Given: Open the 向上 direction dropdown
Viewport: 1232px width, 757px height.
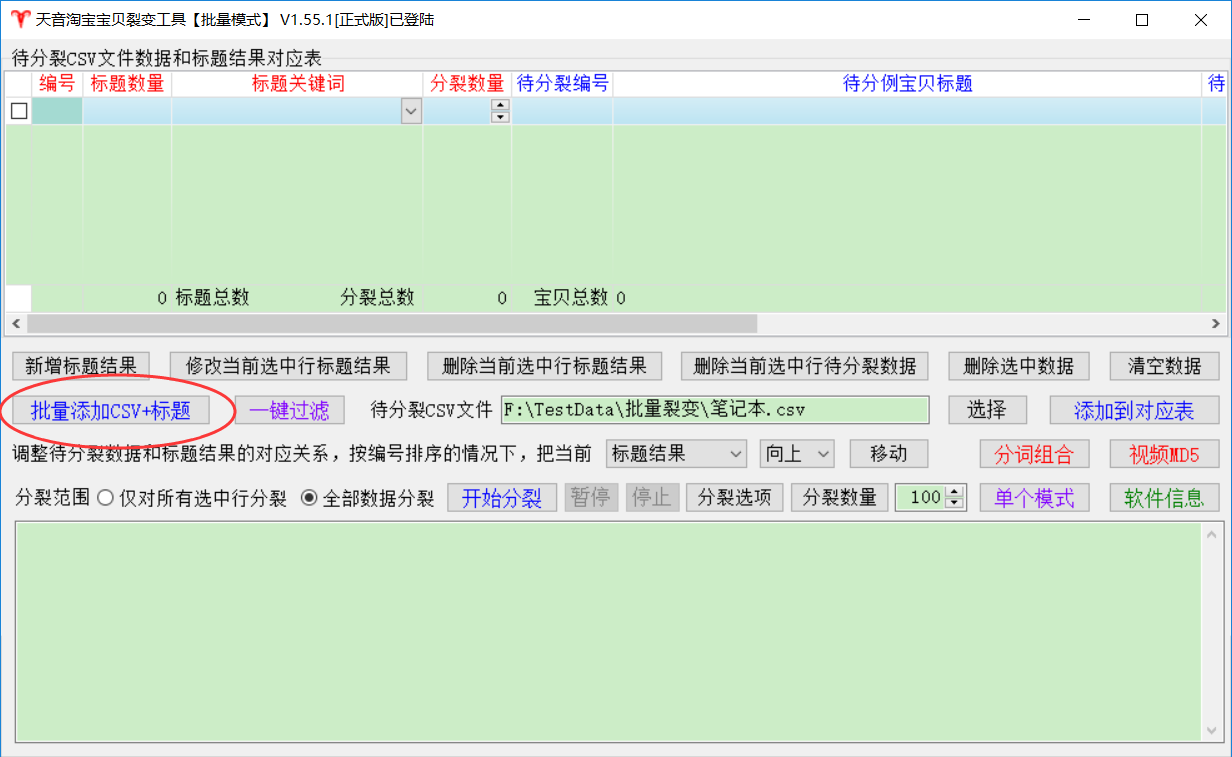Looking at the screenshot, I should click(x=796, y=454).
